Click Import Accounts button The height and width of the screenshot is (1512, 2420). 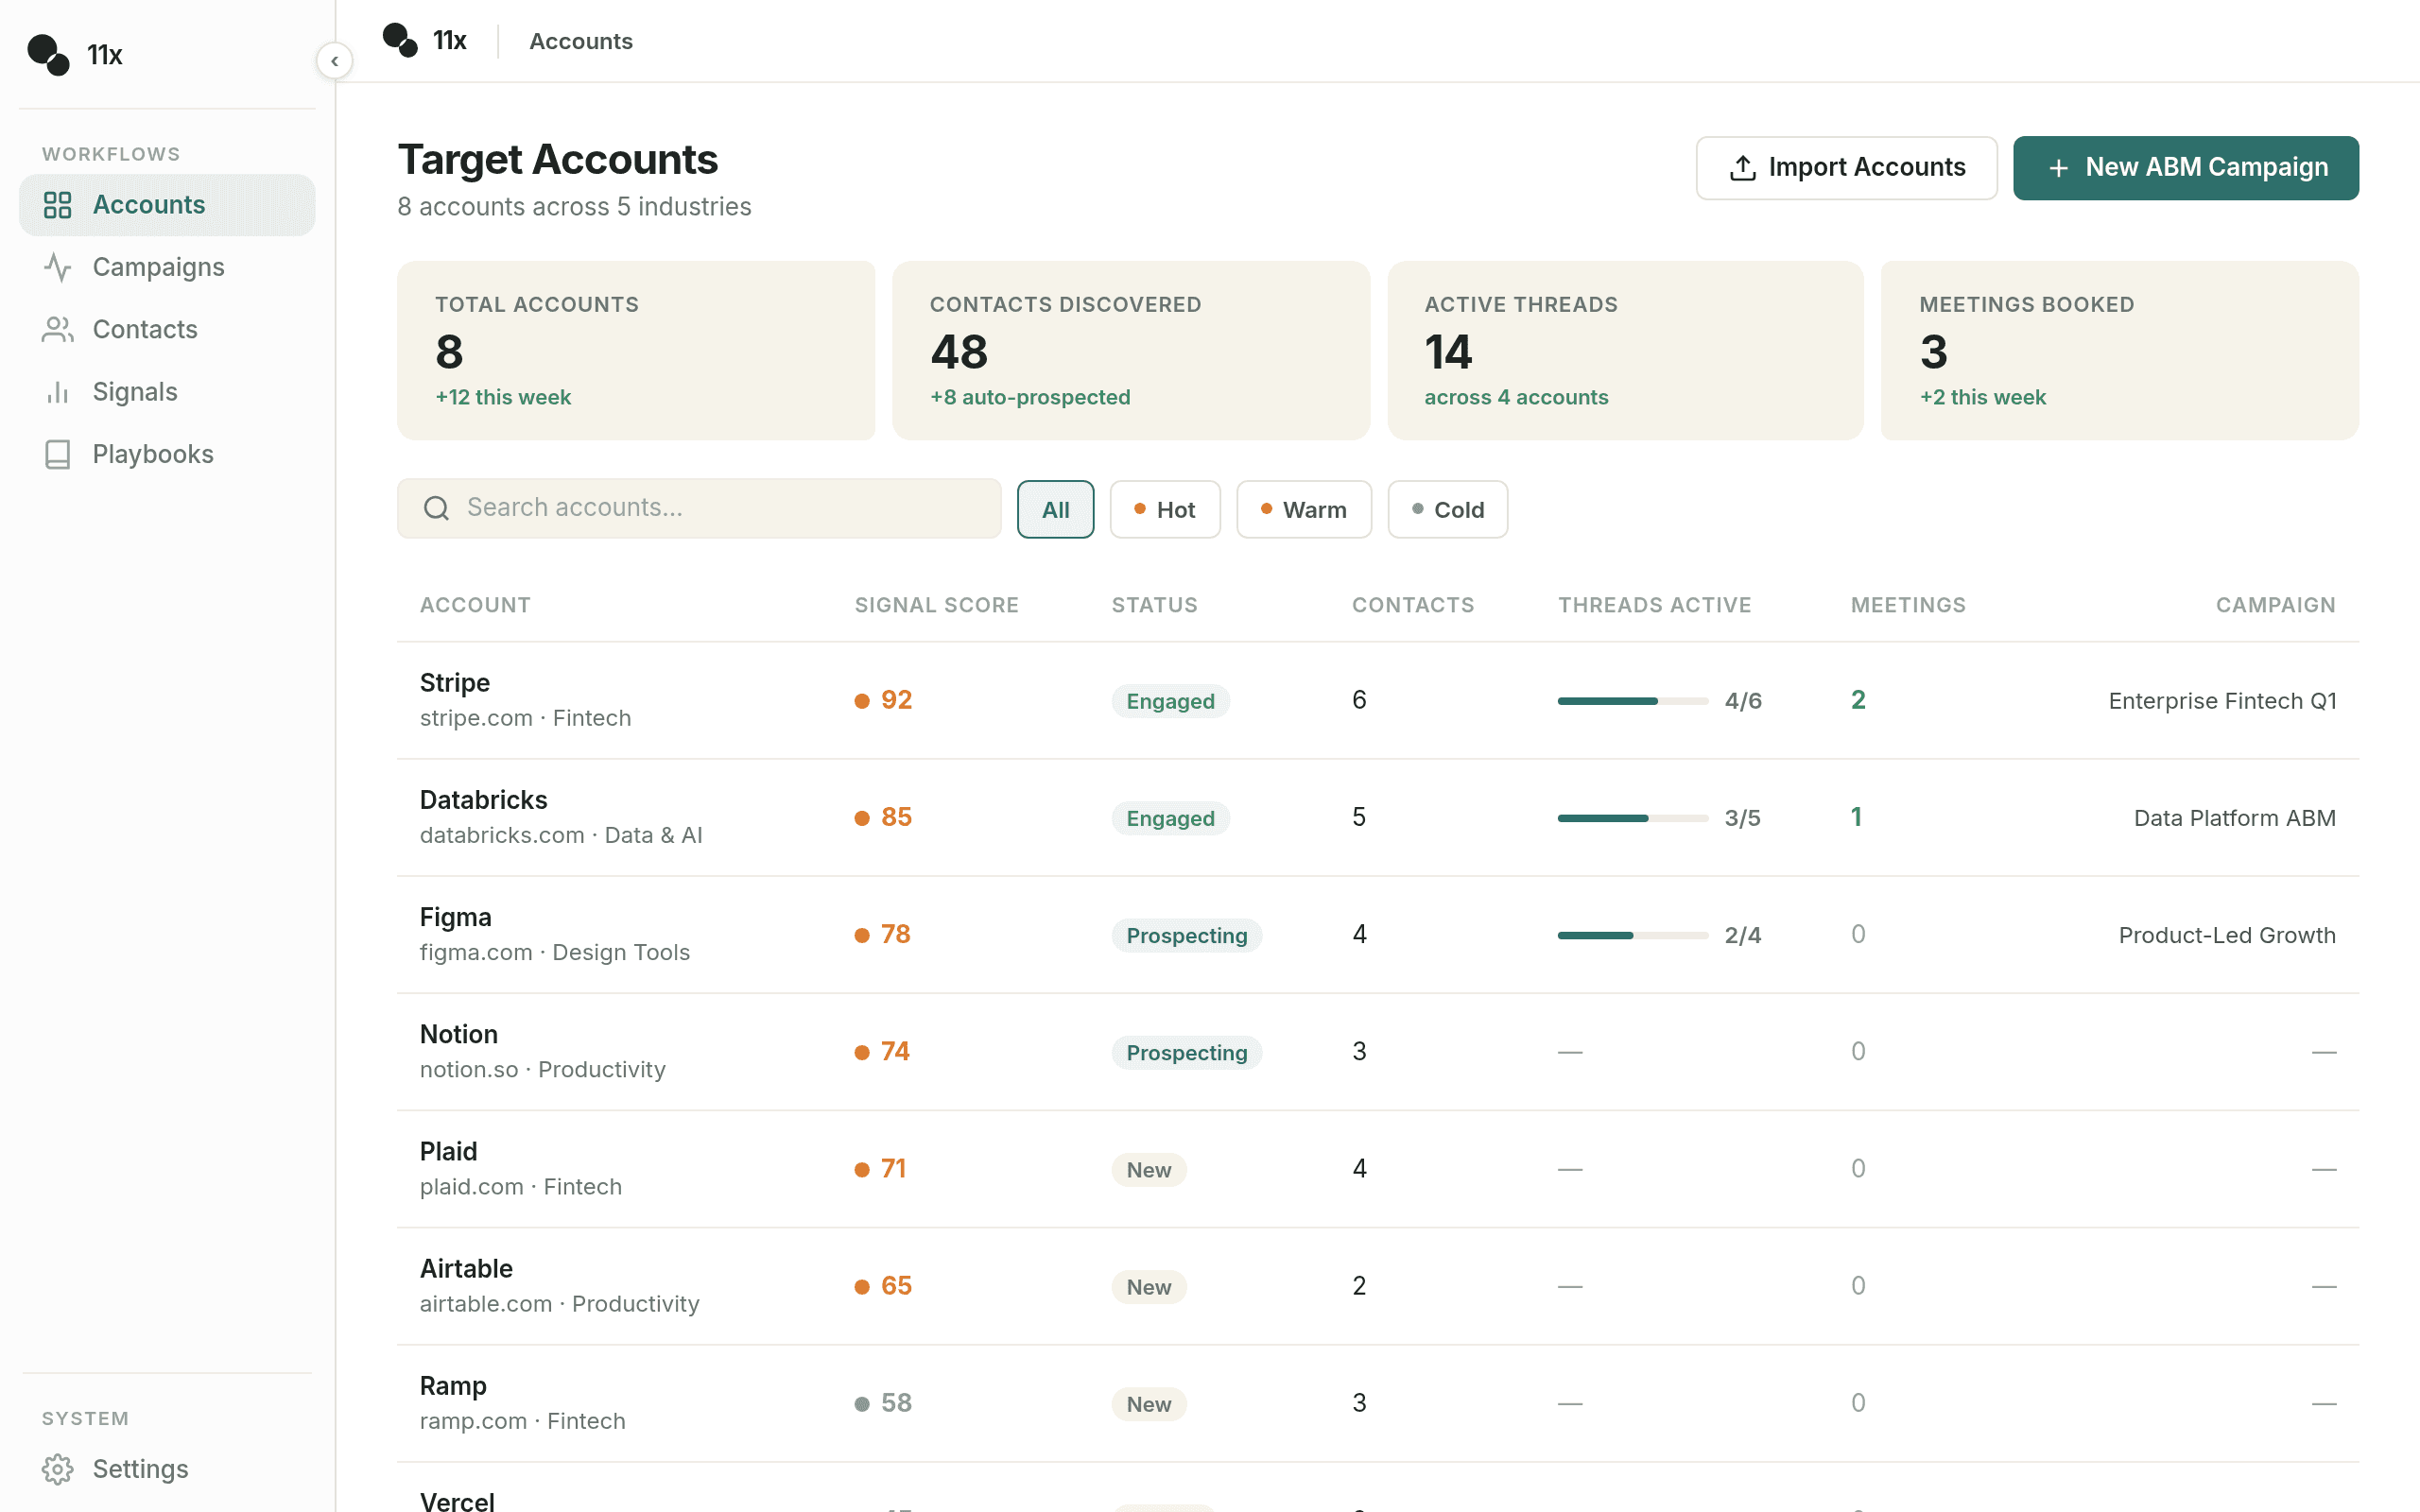pos(1846,168)
